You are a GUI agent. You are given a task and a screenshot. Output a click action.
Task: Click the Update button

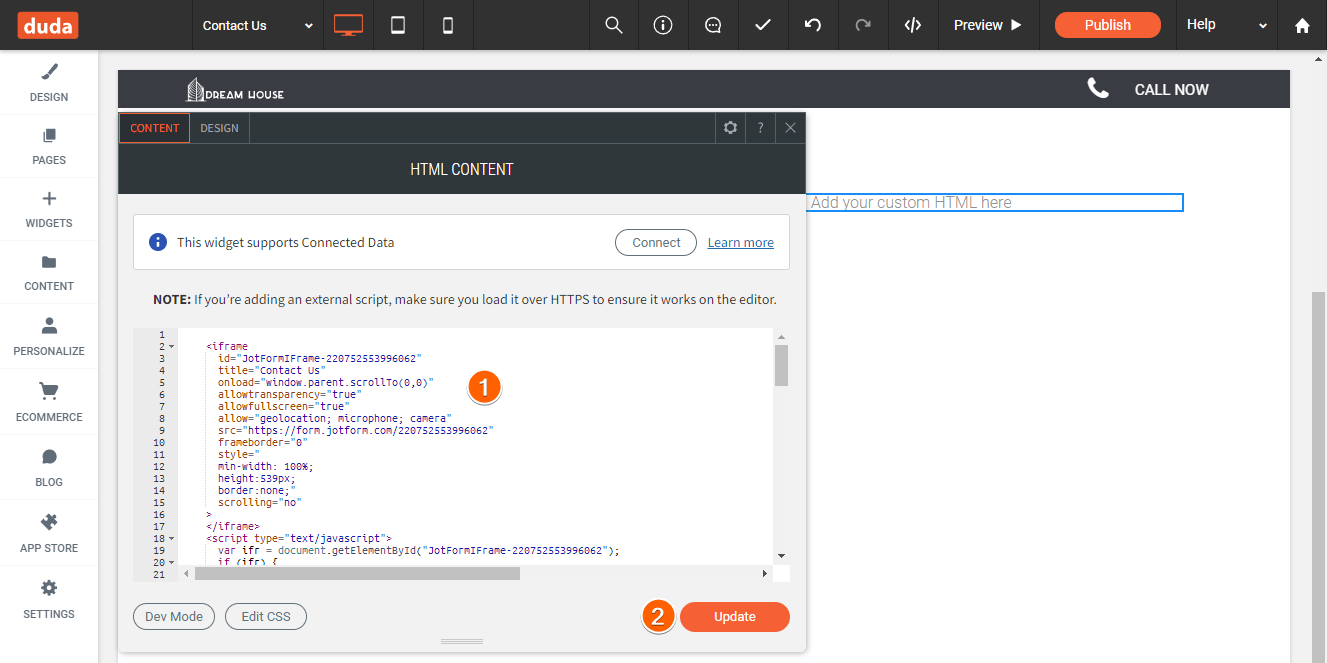click(734, 617)
